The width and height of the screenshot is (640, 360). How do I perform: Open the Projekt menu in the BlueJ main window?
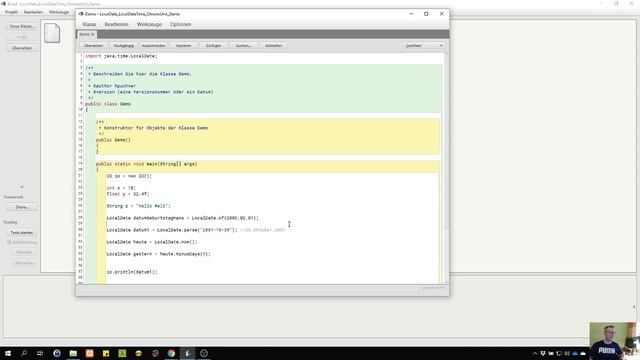(11, 12)
